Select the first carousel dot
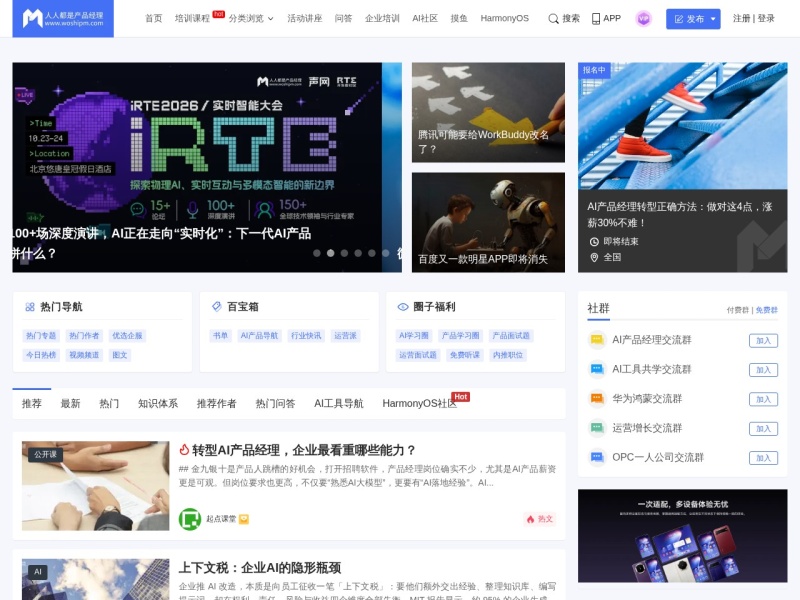Viewport: 800px width, 600px height. (317, 253)
